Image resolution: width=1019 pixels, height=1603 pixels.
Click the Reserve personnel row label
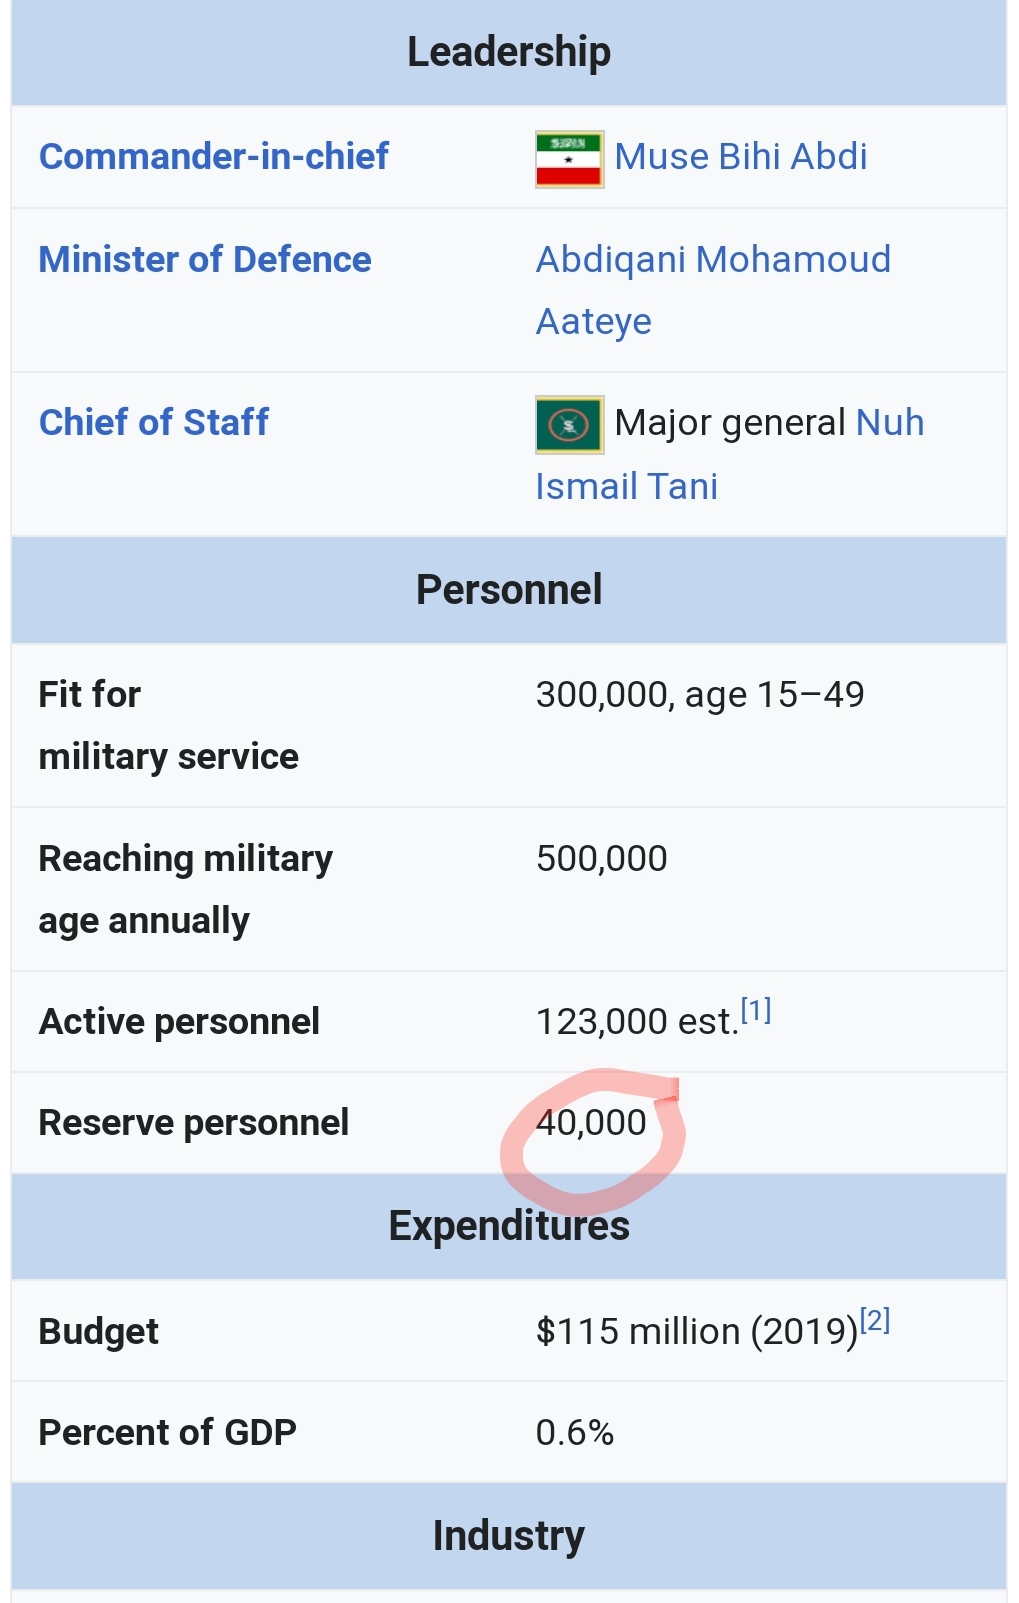click(x=194, y=1123)
